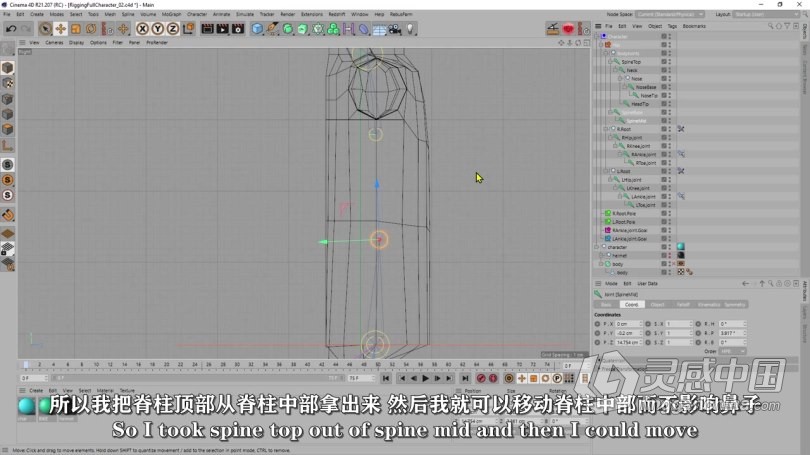
Task: Click the Floor grid icon
Action: pos(379,29)
